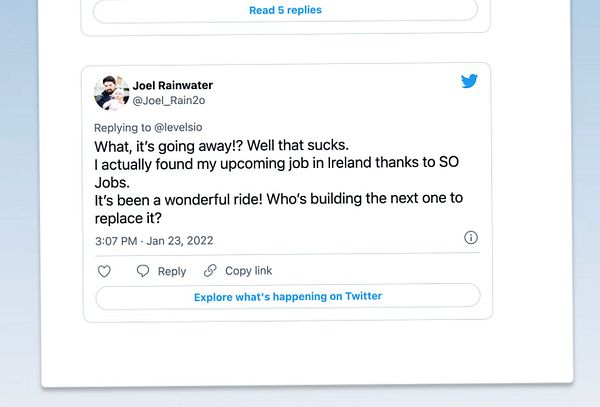
Task: Click the tweet's last line "replace it?"
Action: pyautogui.click(x=128, y=218)
